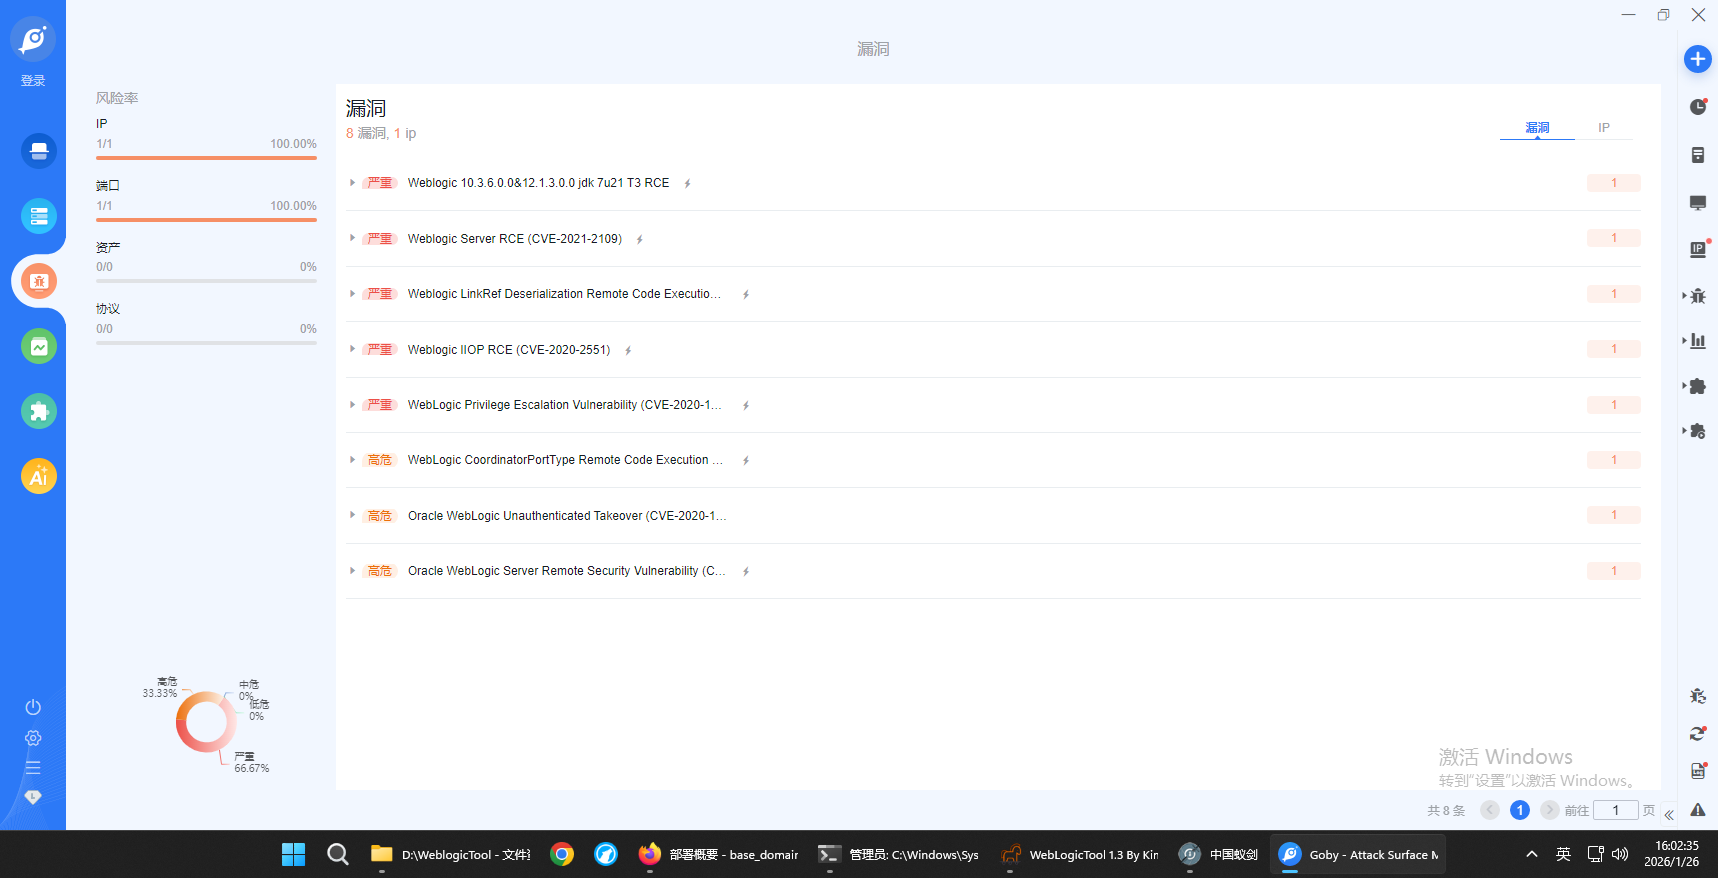This screenshot has height=878, width=1718.
Task: Click the blue plus new scan button
Action: pos(1697,59)
